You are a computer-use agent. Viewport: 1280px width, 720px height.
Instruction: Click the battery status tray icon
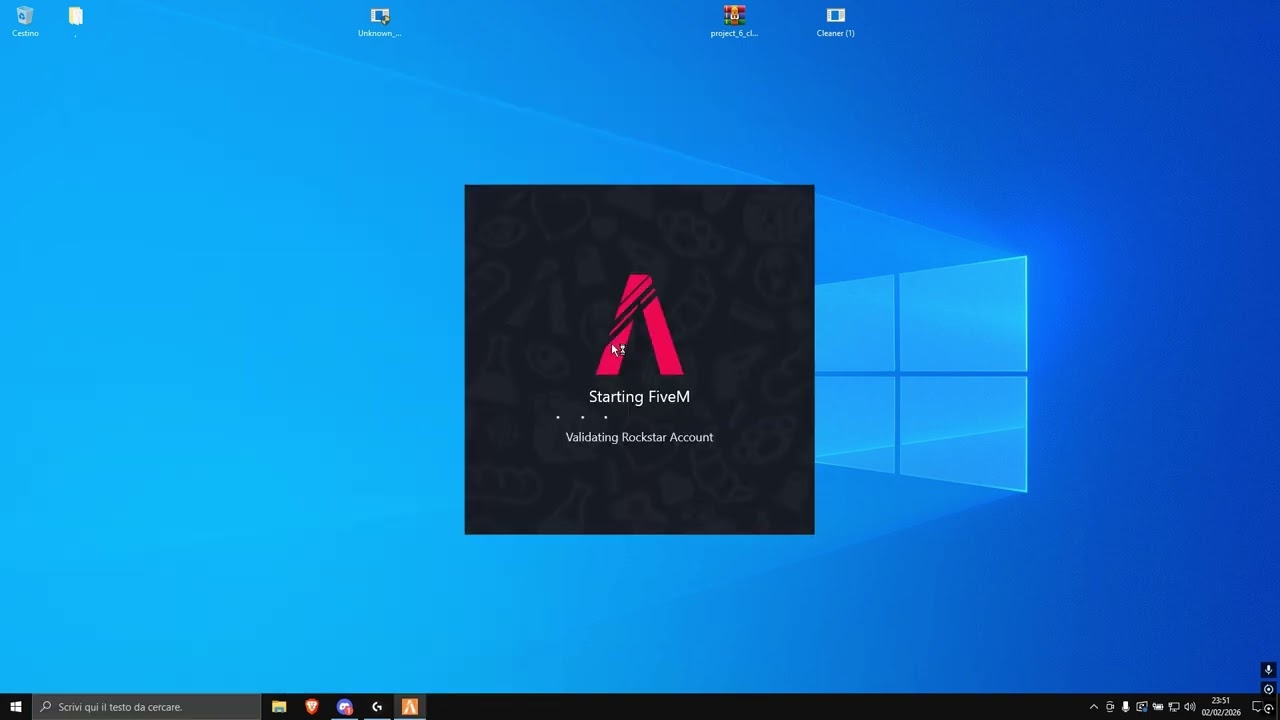pyautogui.click(x=1158, y=707)
